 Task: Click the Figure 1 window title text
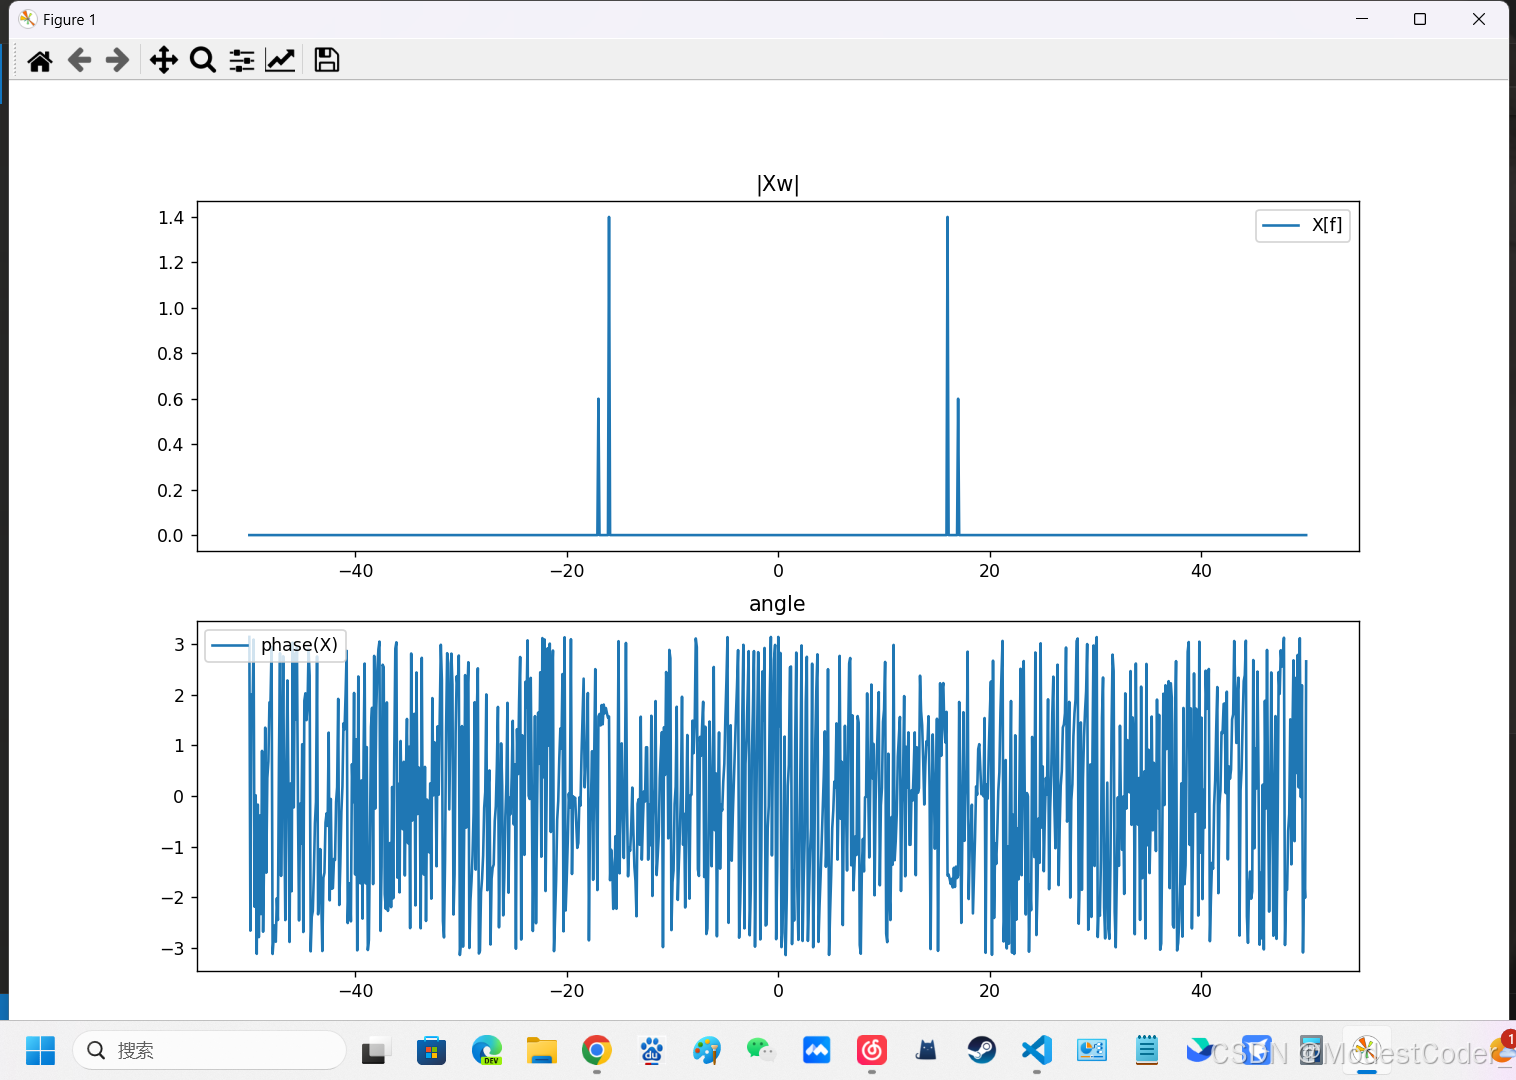tap(69, 20)
